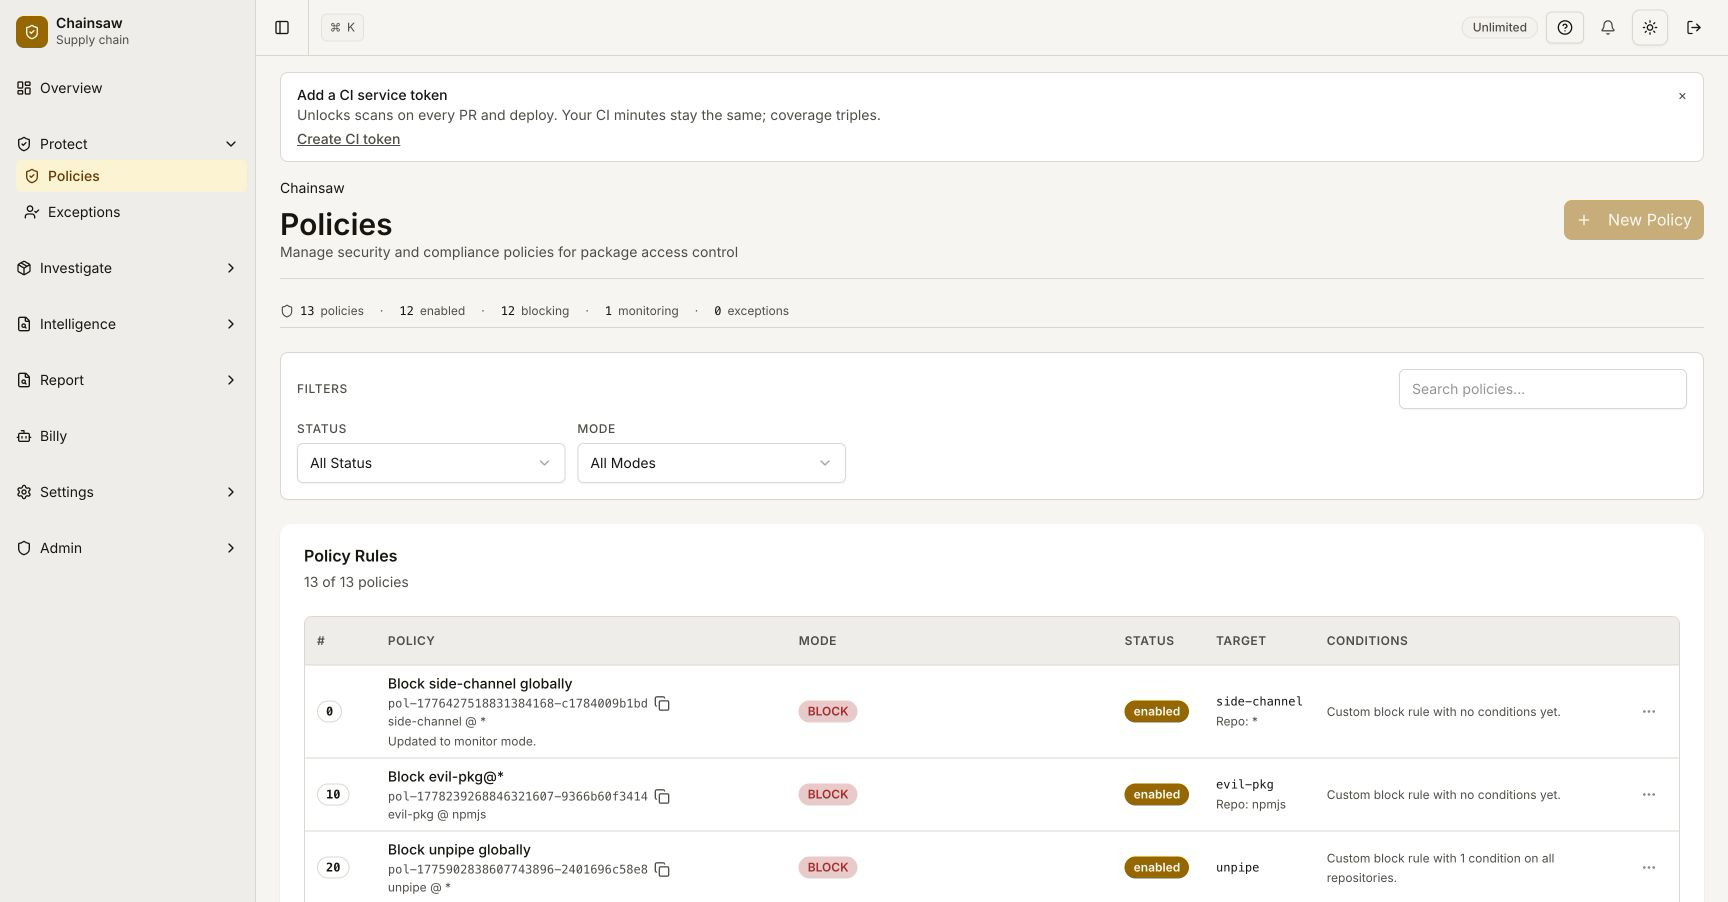Screen dimensions: 1728x902
Task: Expand the Admin section
Action: pyautogui.click(x=128, y=548)
